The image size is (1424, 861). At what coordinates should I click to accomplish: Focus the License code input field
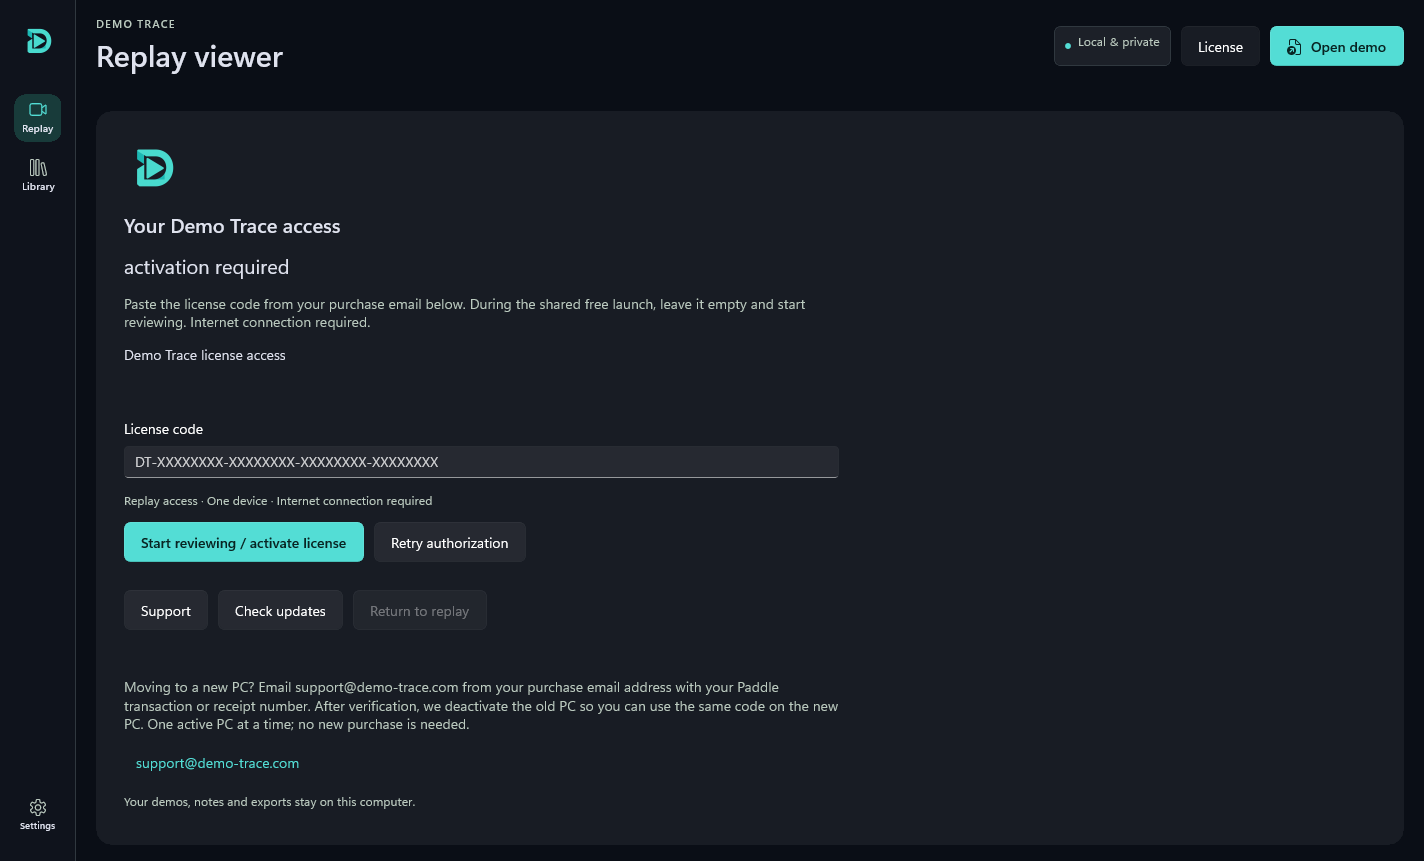[x=481, y=462]
